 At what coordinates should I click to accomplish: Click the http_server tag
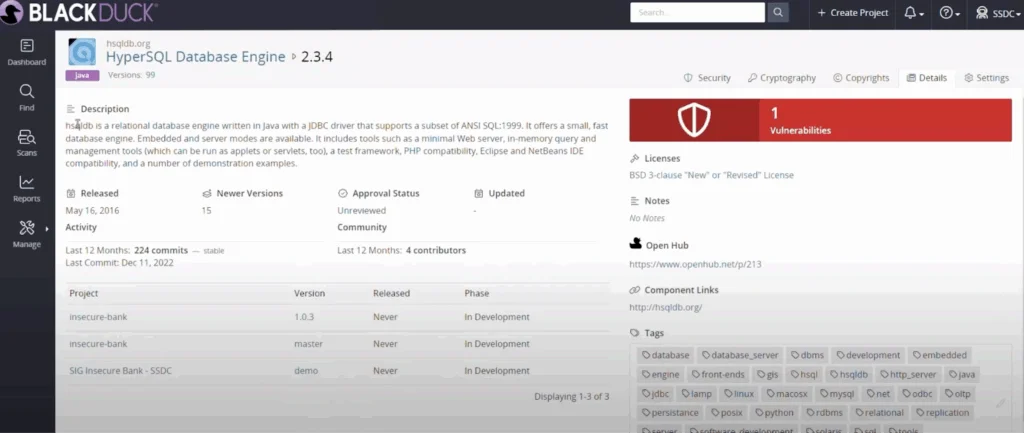[x=908, y=375]
